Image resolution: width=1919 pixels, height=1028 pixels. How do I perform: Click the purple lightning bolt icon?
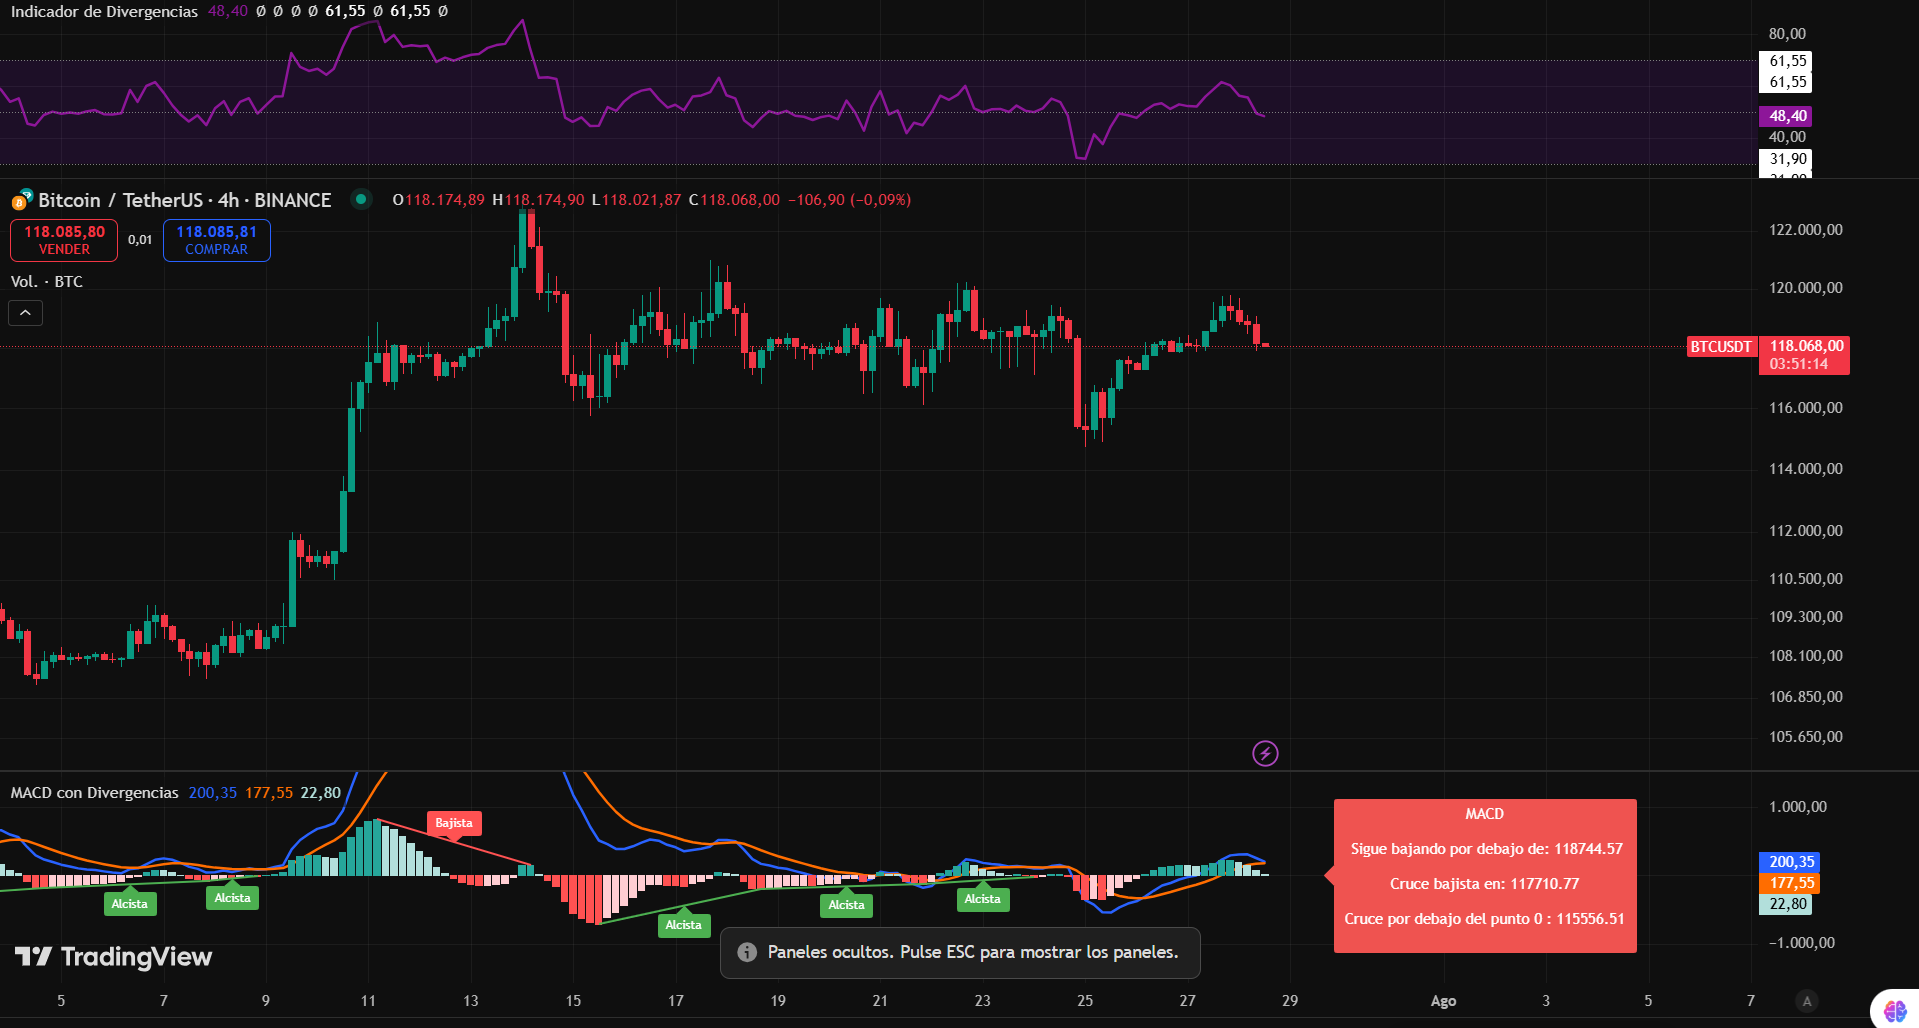tap(1265, 753)
